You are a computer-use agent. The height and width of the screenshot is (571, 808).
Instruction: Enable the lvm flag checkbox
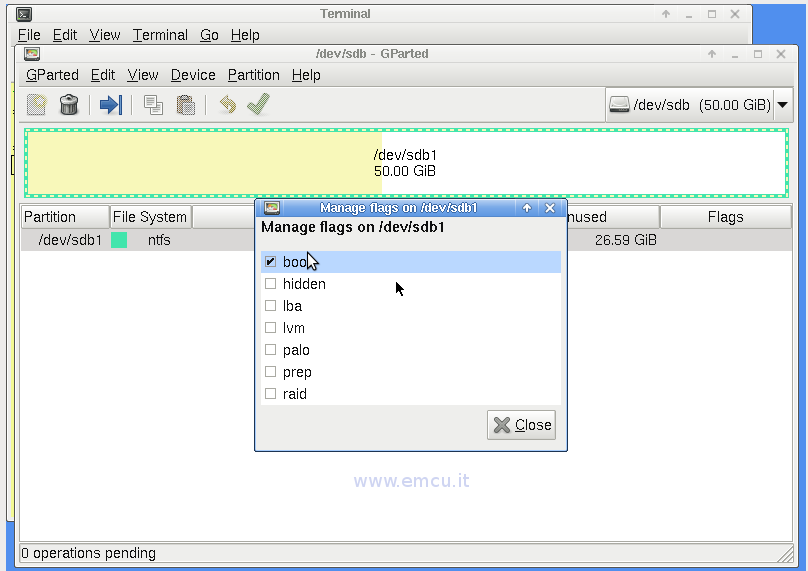coord(271,328)
